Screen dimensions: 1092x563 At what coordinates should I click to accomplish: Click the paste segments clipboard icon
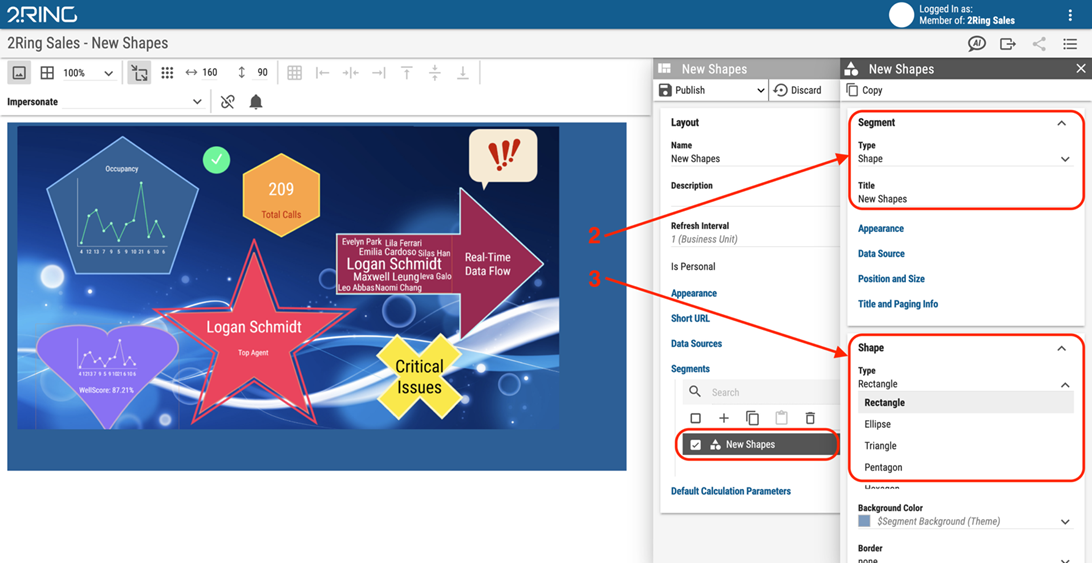tap(781, 418)
